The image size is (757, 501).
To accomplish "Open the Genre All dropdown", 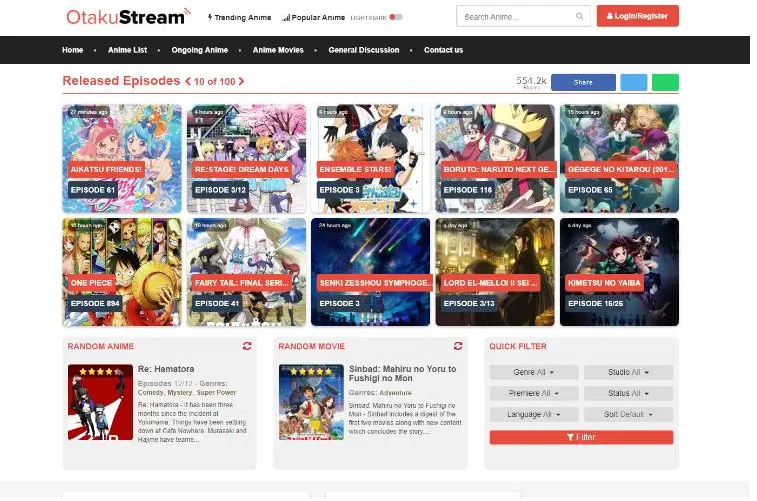I will tap(534, 372).
